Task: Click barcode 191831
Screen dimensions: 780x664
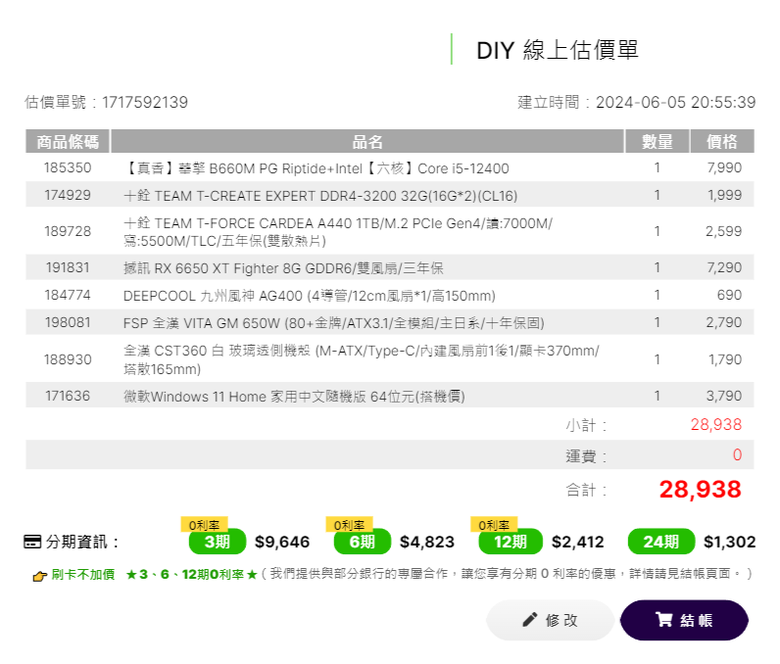Action: pos(68,268)
